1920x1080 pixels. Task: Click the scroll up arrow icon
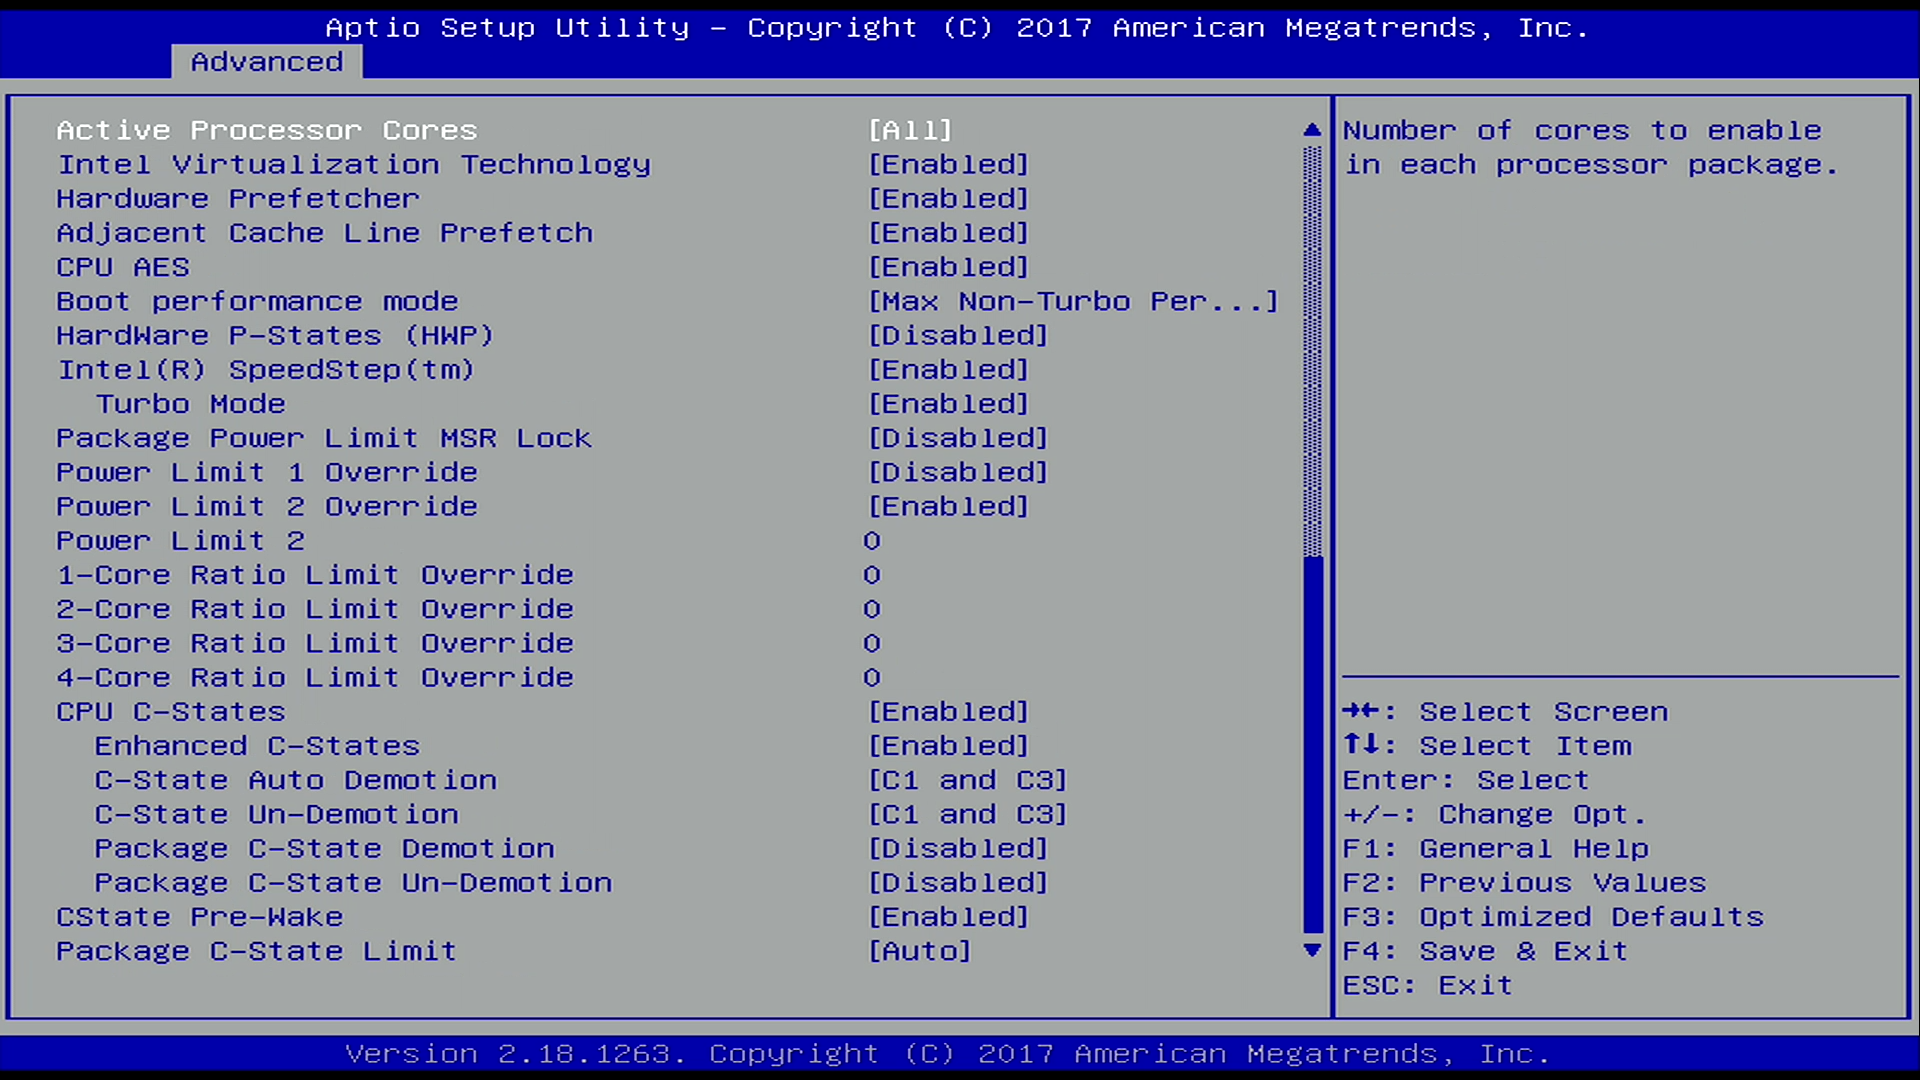tap(1312, 130)
